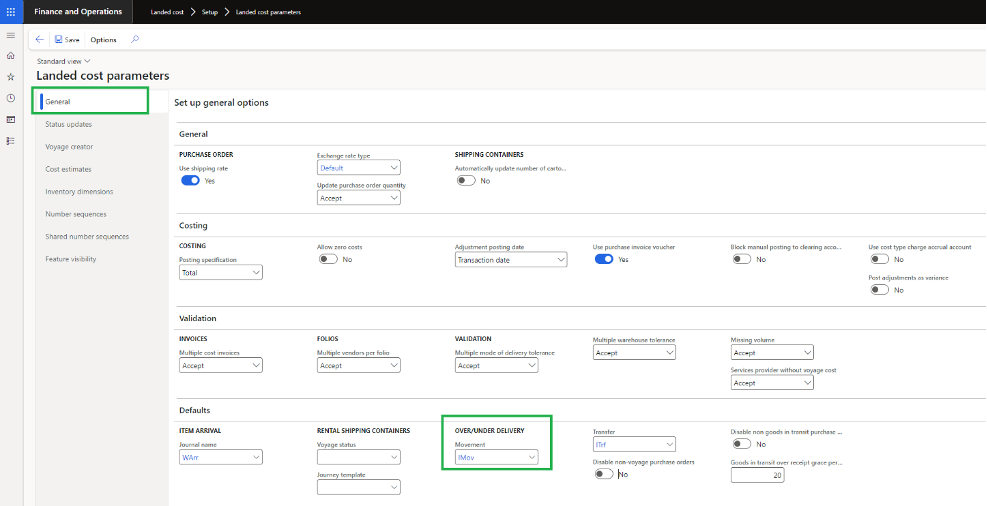987x506 pixels.
Task: Click the grace period field showing 20
Action: coord(757,476)
